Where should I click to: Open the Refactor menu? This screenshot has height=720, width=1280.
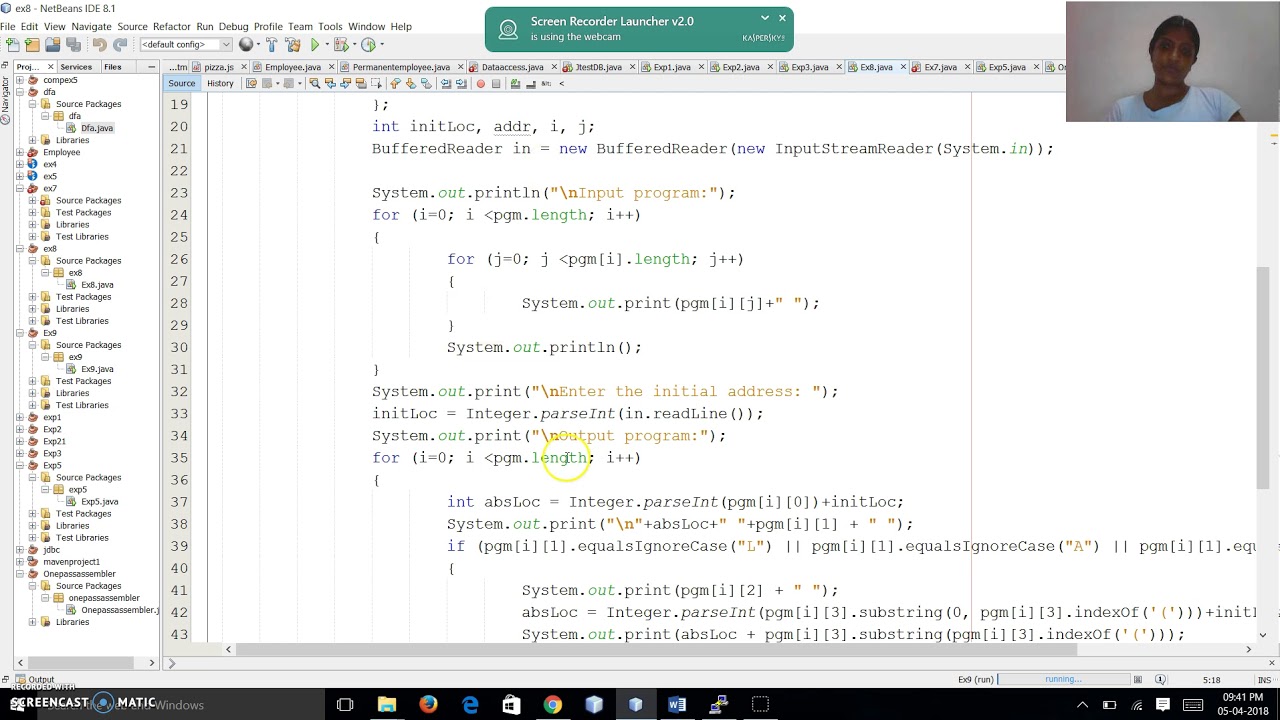coord(171,26)
